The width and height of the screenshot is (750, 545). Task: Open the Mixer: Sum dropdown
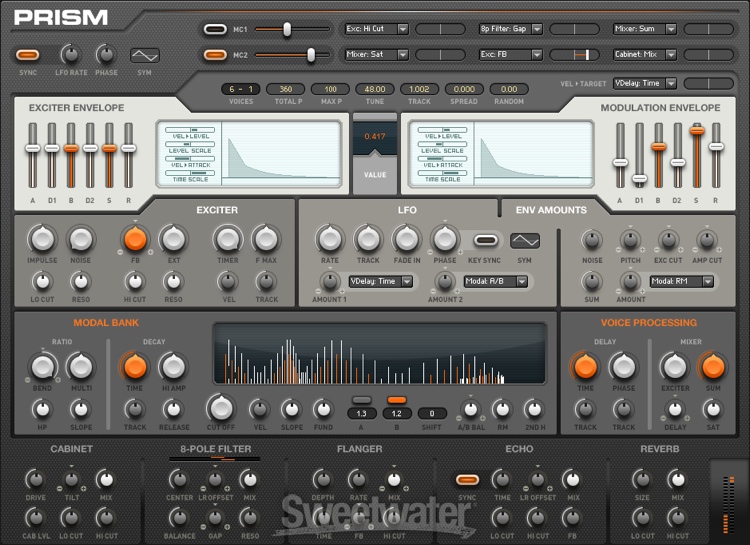[x=645, y=29]
